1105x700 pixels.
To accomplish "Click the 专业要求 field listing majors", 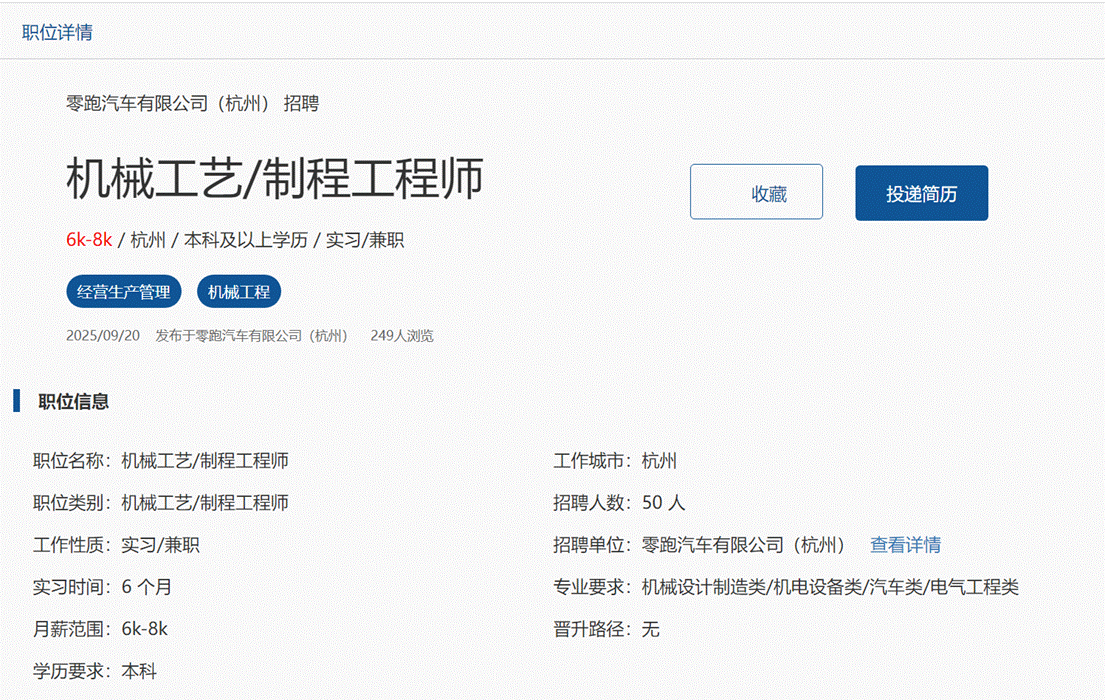I will (829, 587).
